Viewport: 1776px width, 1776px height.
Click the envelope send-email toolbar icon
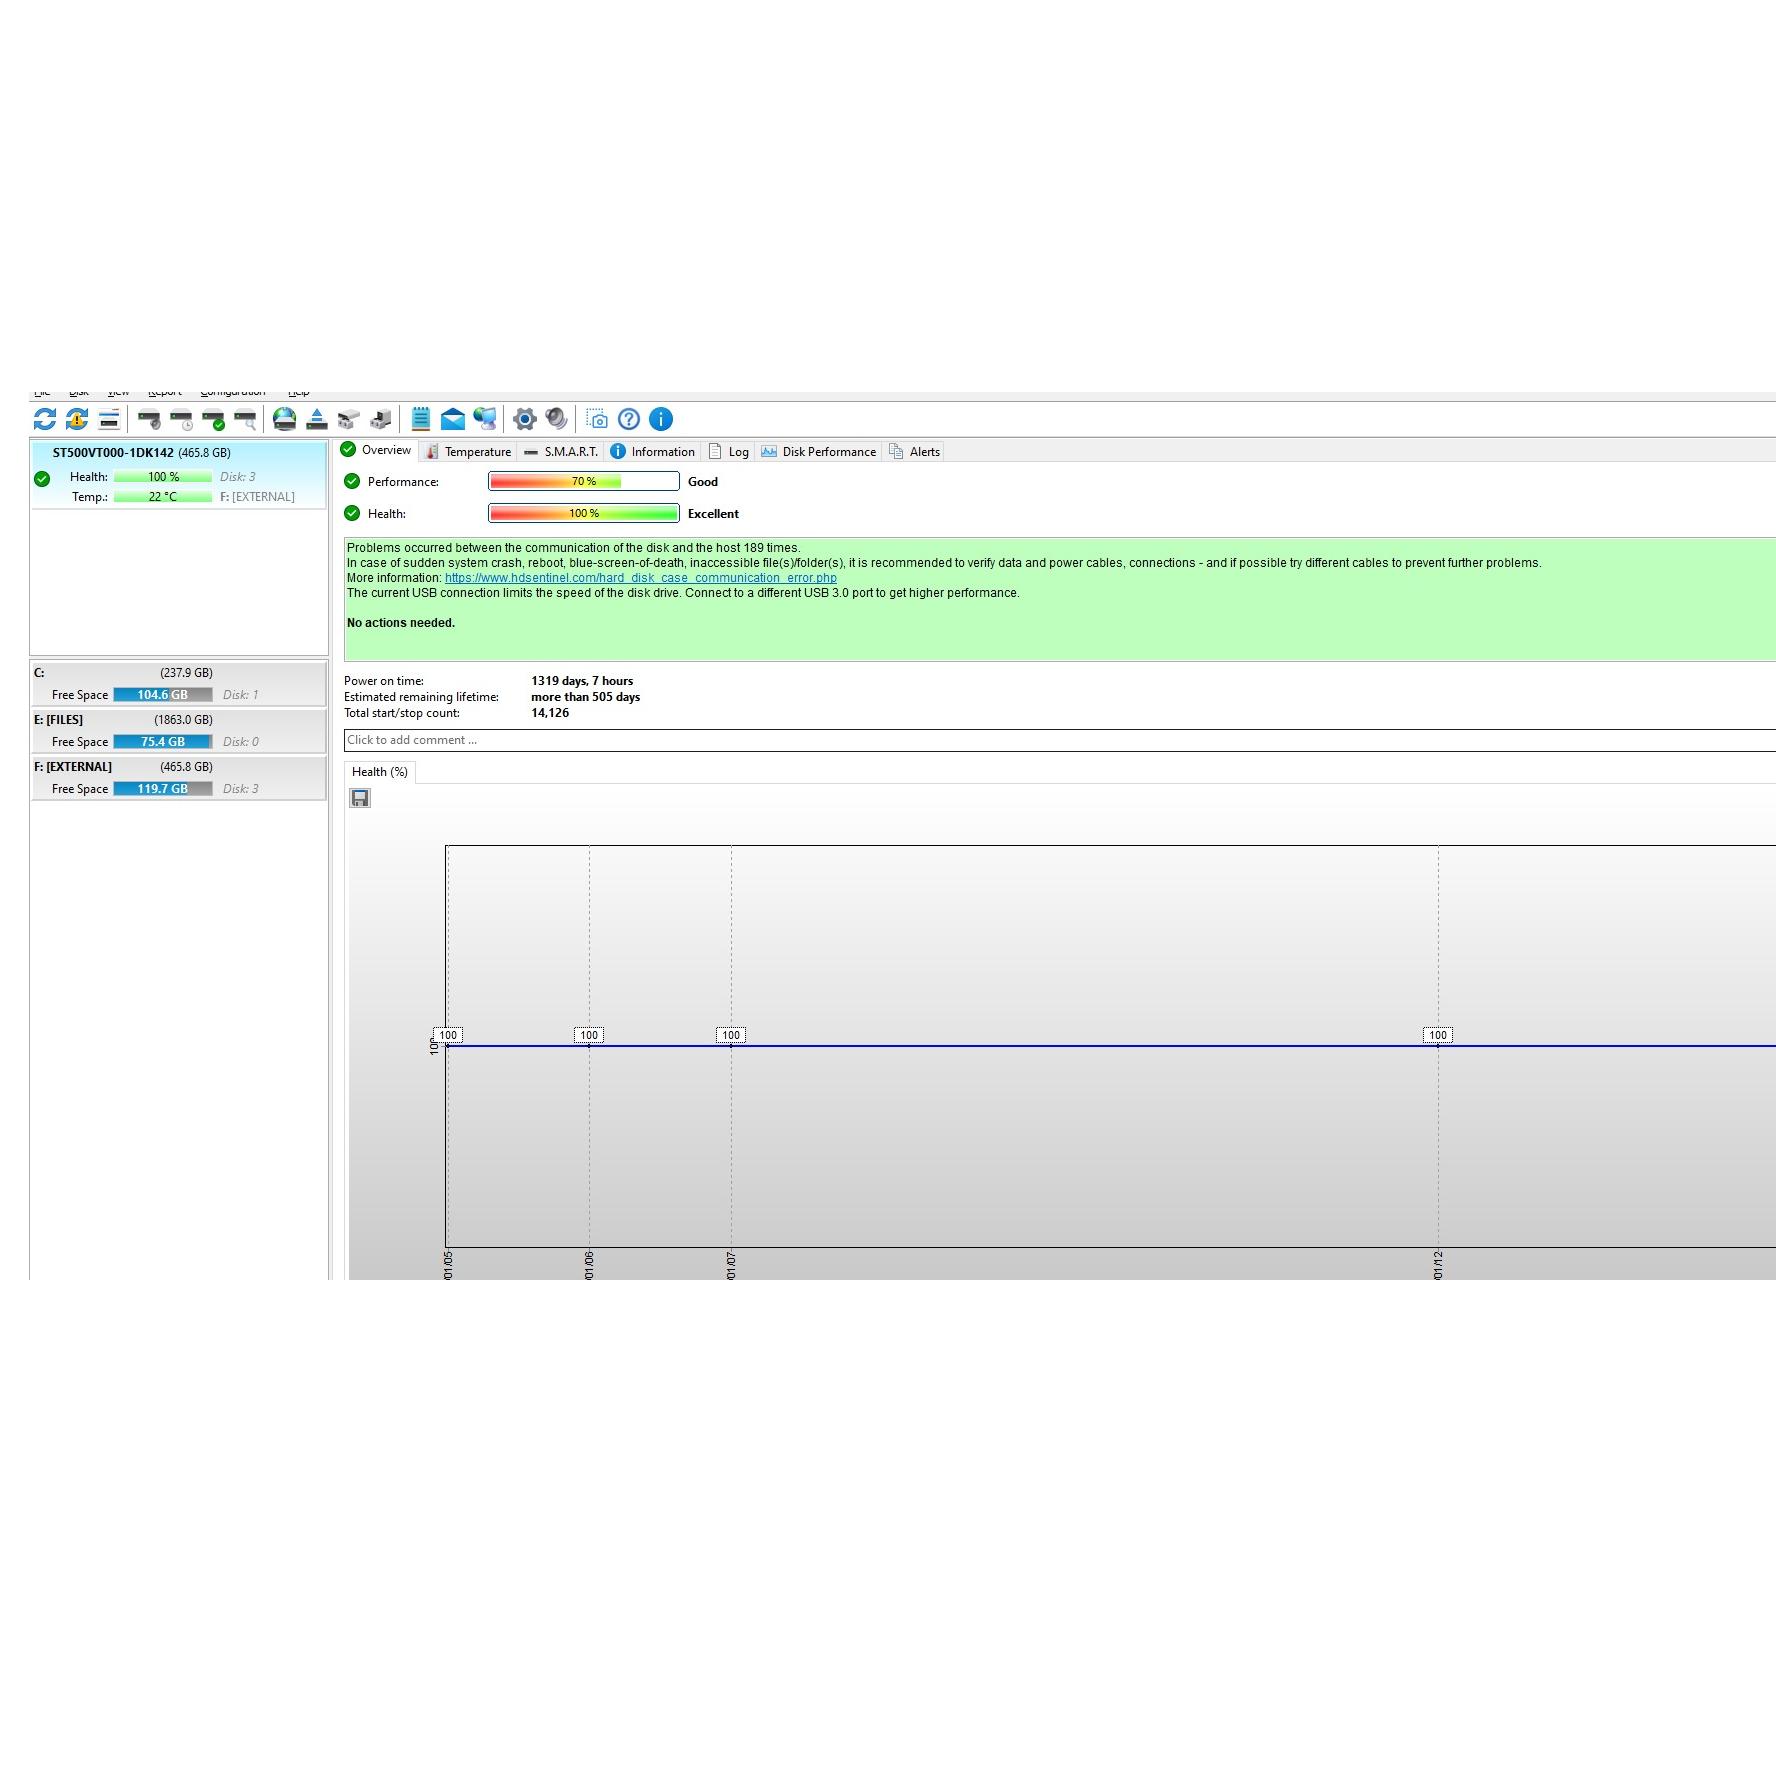pos(453,419)
